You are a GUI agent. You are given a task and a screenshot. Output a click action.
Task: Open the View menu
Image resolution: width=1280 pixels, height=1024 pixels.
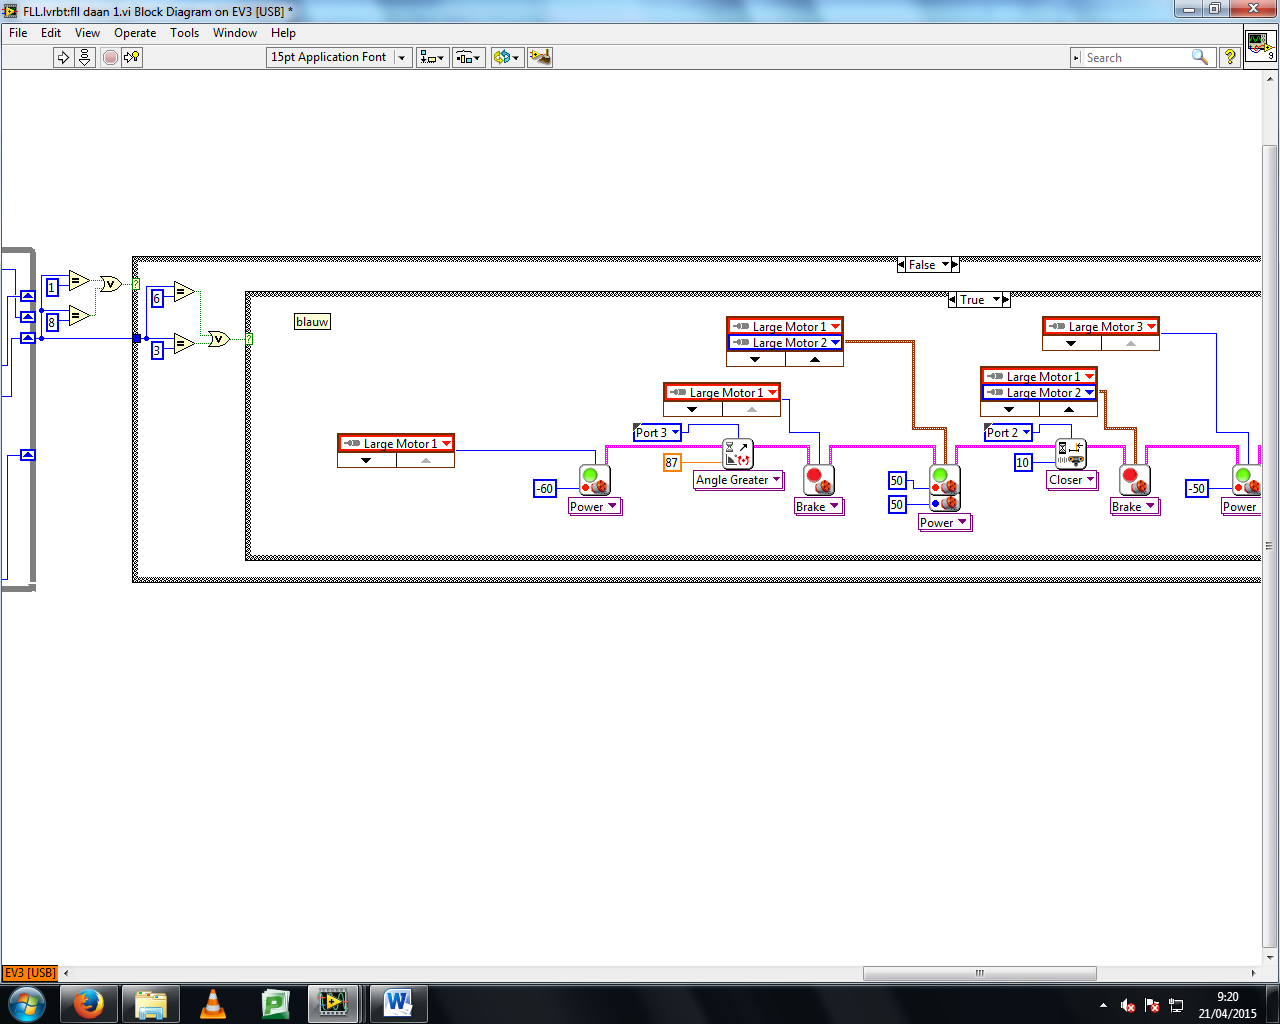click(x=87, y=33)
